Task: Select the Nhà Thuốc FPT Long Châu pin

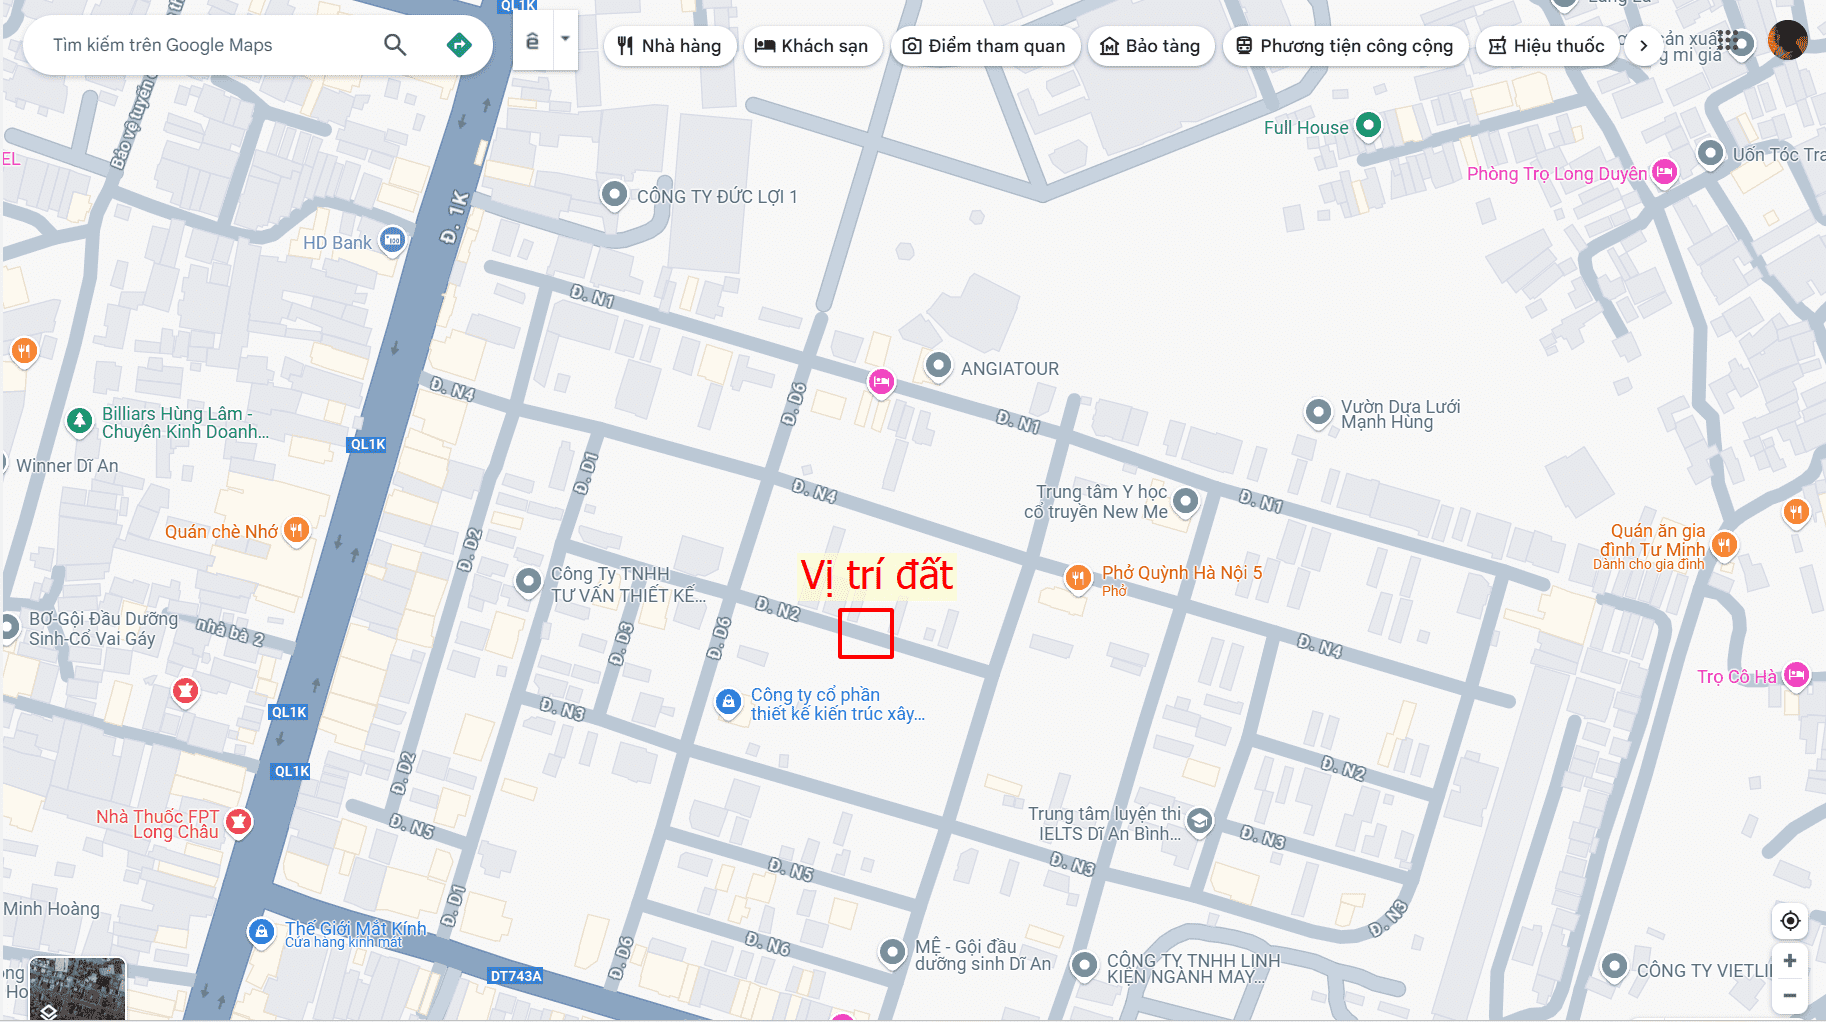Action: coord(238,822)
